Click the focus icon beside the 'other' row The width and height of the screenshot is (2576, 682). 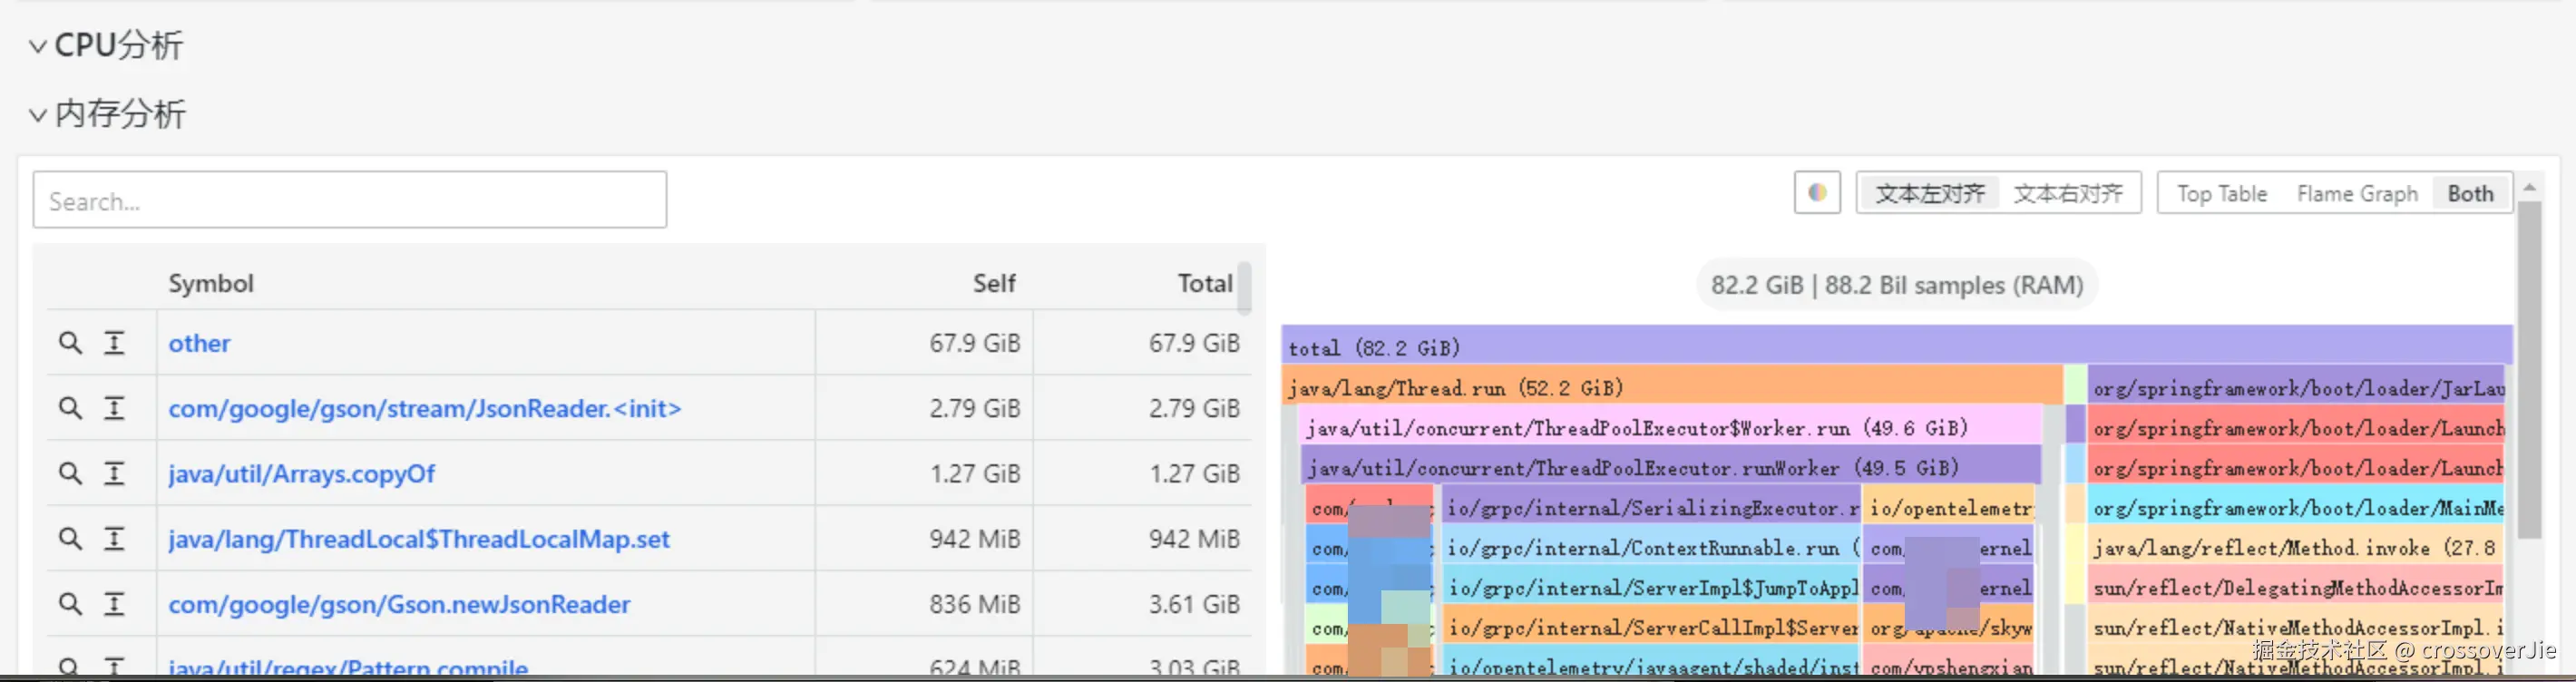pos(115,343)
